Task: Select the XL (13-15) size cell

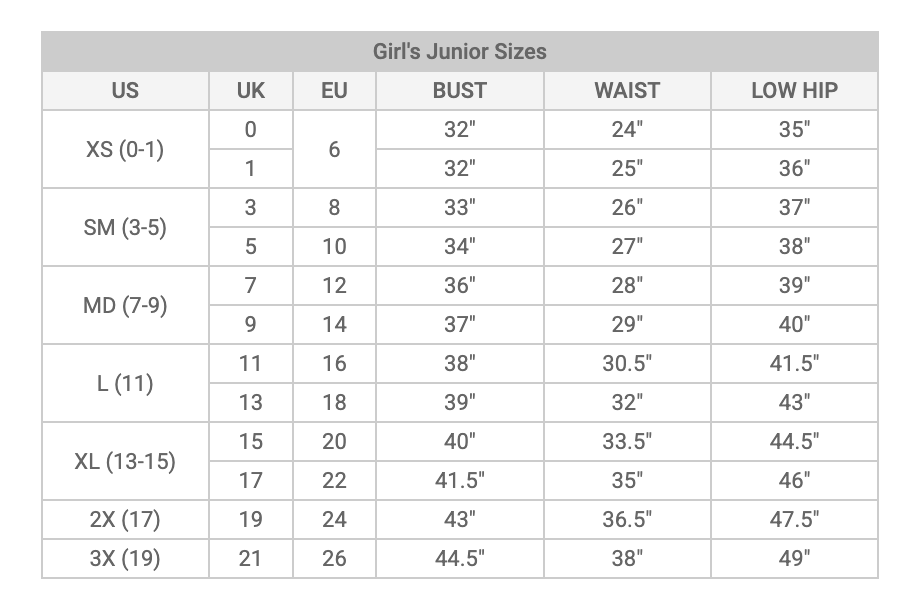Action: pos(125,462)
